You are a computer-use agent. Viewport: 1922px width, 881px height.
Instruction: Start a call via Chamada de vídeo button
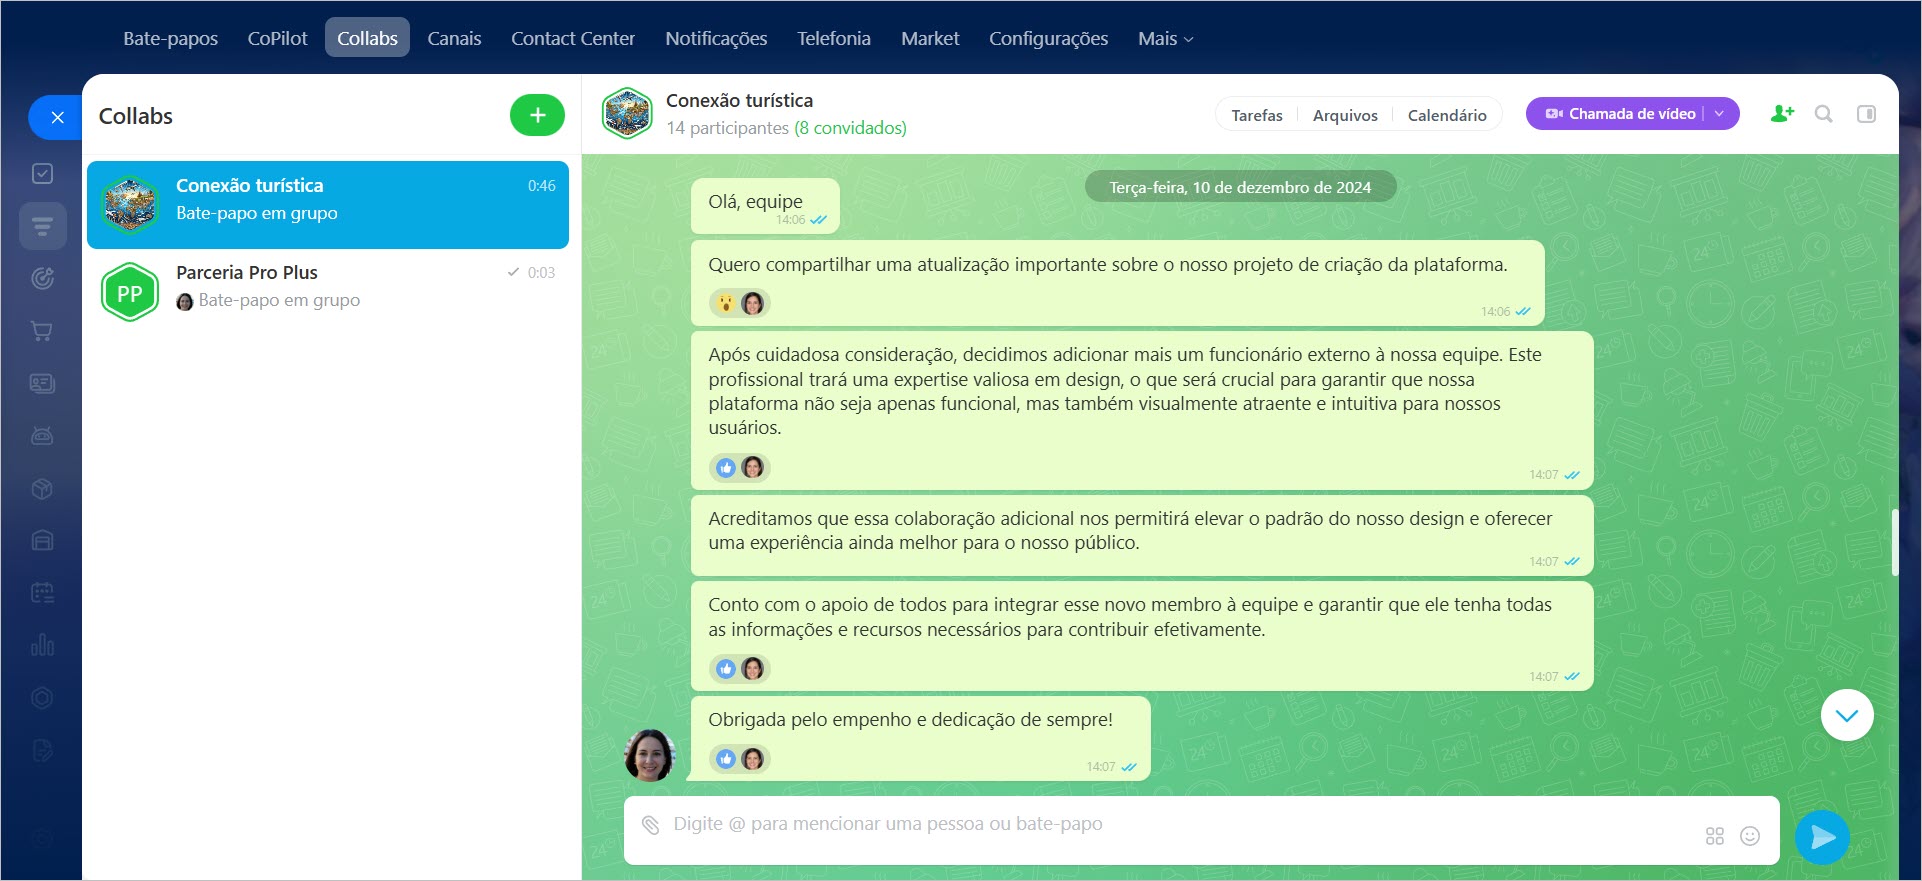click(1620, 114)
